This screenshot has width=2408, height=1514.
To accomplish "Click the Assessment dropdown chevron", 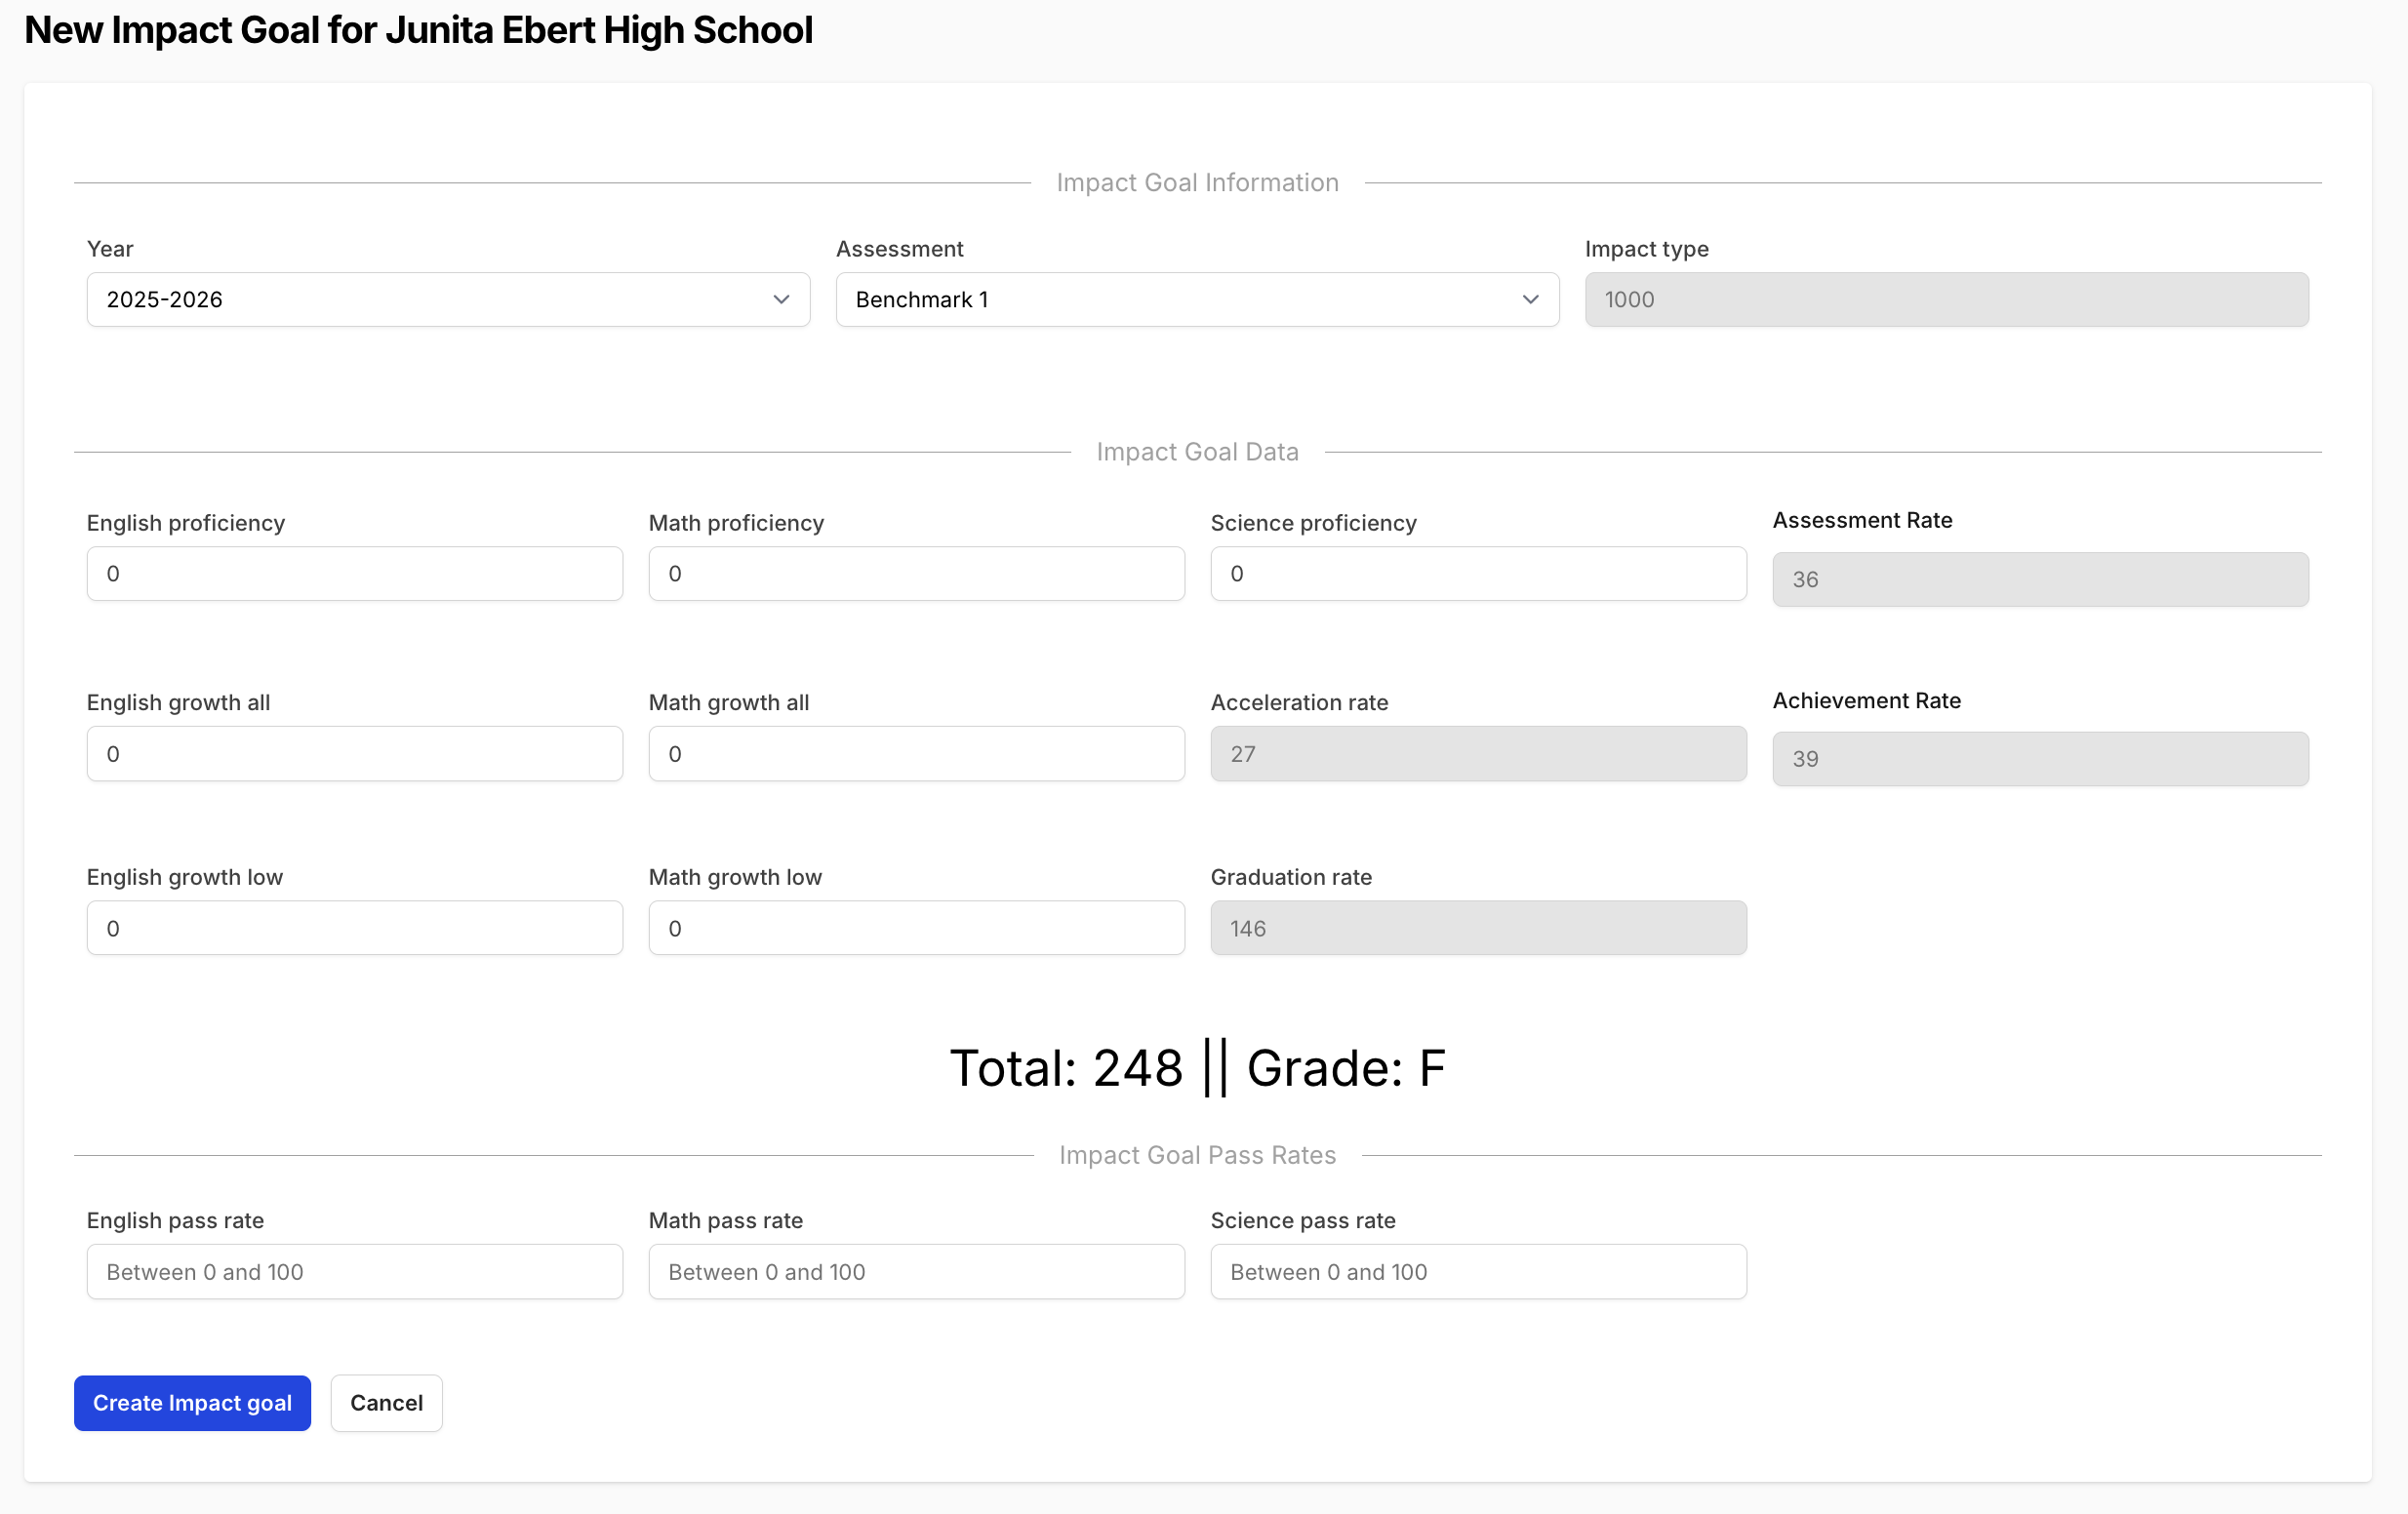I will point(1529,299).
